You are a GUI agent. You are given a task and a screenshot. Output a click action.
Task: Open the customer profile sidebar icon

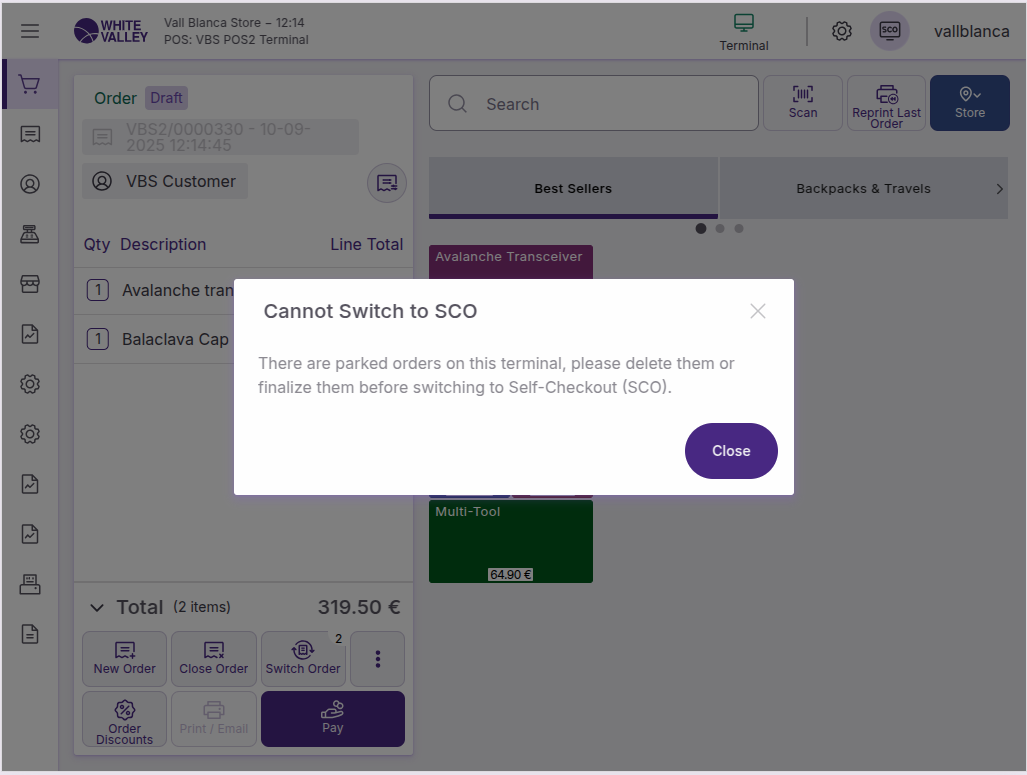coord(30,184)
